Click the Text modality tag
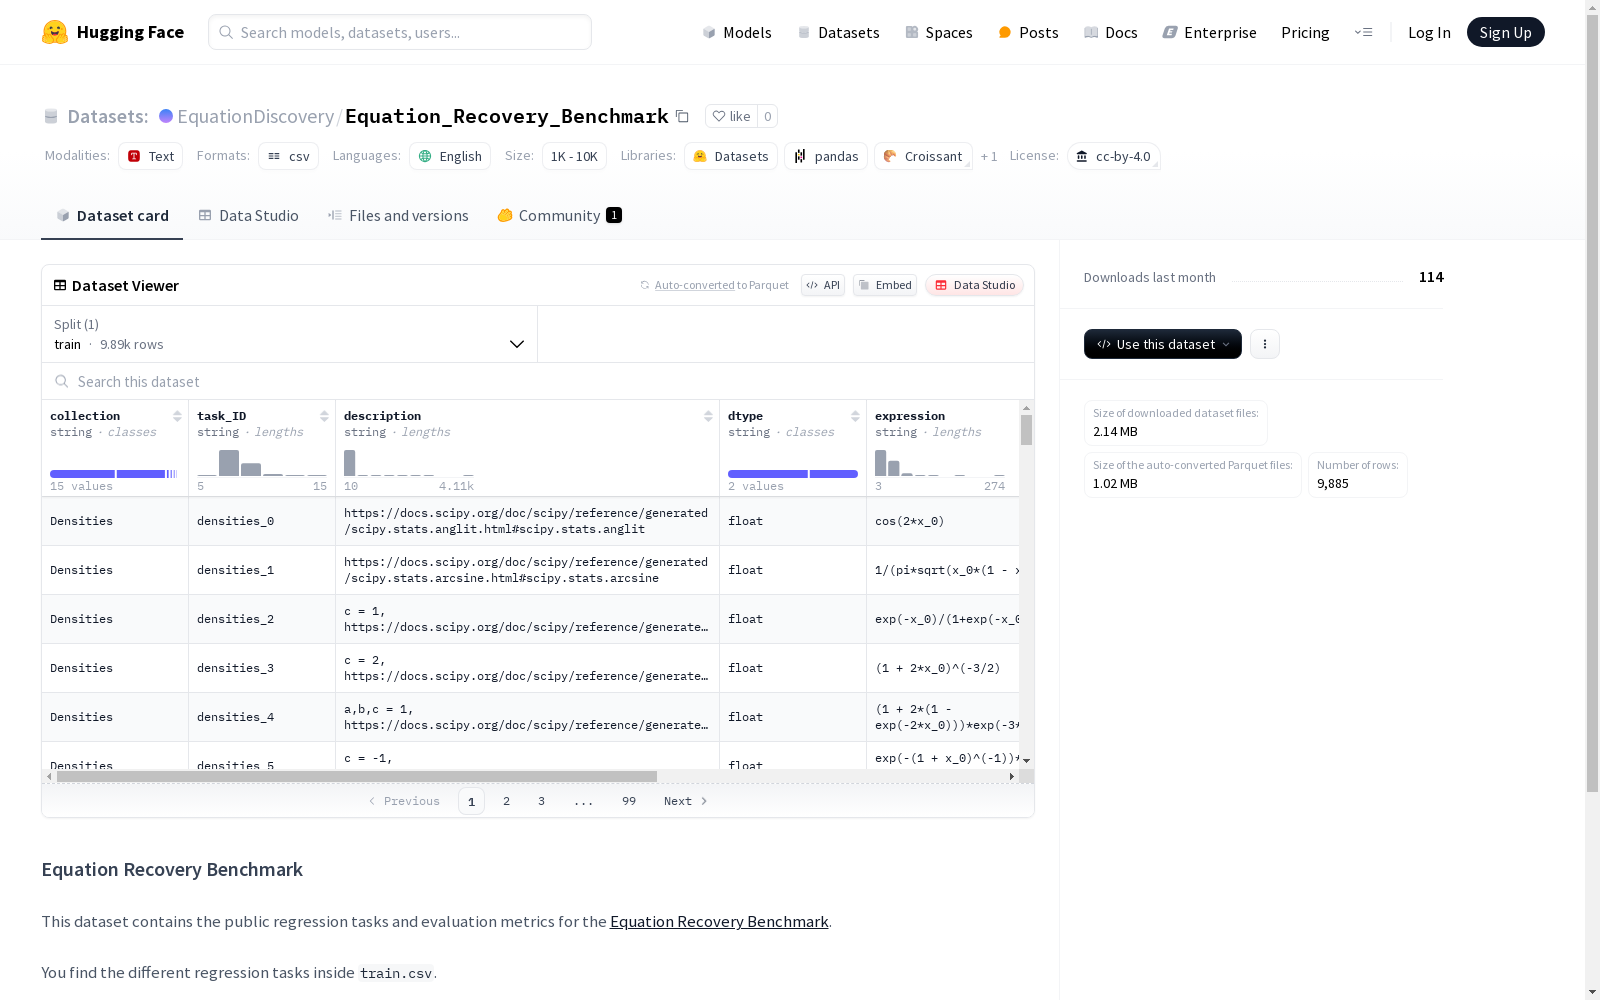This screenshot has width=1600, height=1000. (x=151, y=156)
